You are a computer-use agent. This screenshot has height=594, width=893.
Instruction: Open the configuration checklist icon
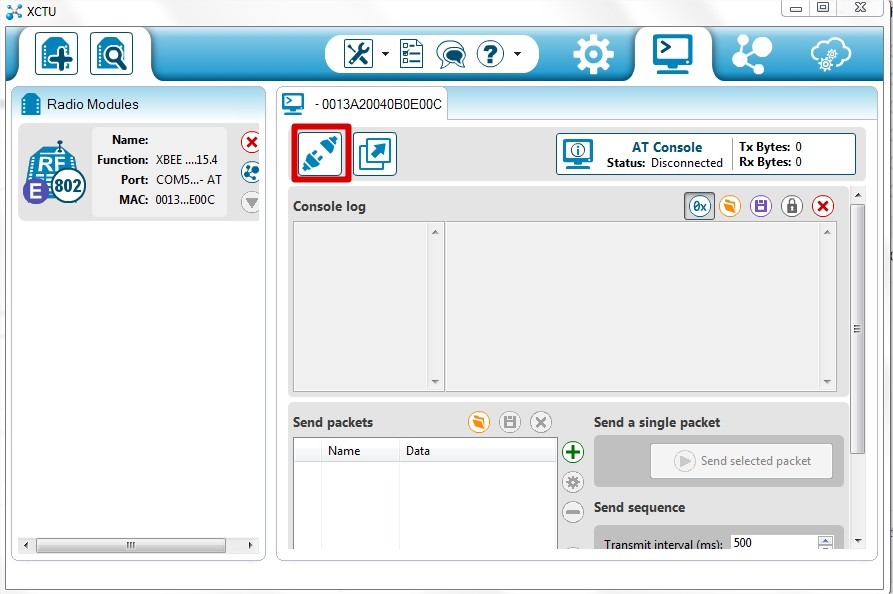pos(411,54)
